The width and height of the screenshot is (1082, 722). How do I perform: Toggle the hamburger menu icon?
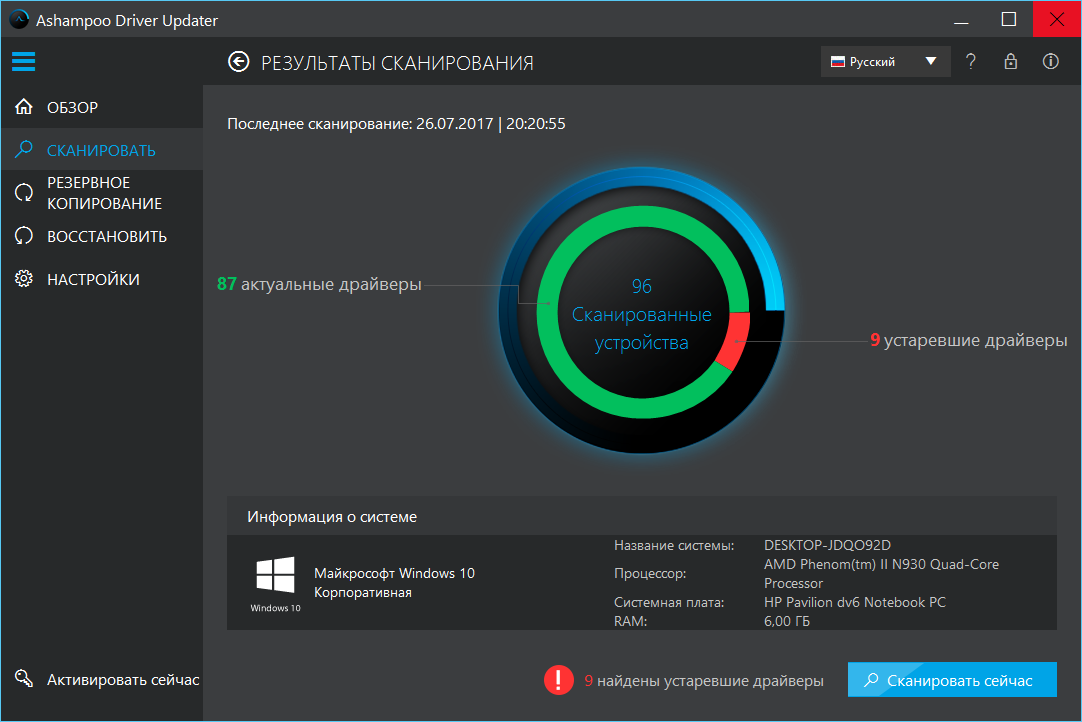pos(23,61)
